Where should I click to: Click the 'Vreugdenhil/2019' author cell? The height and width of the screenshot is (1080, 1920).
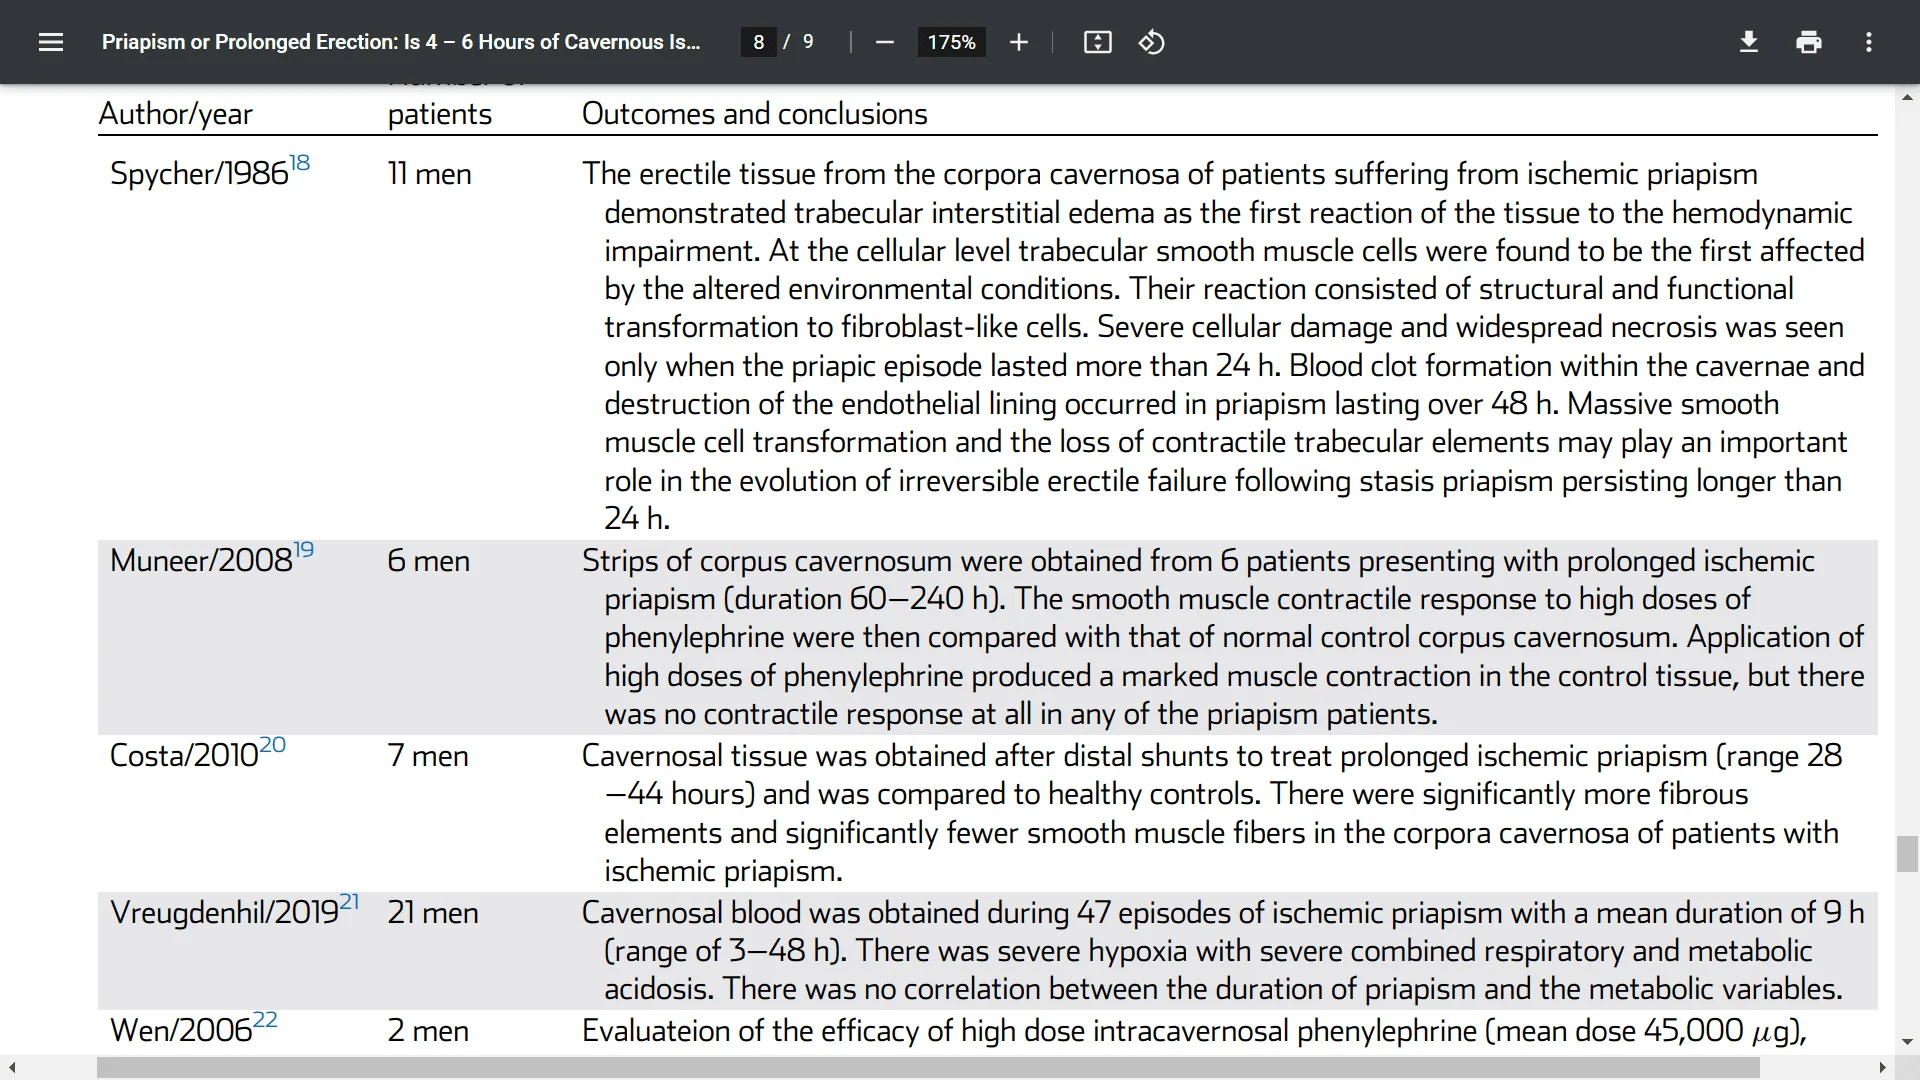[x=224, y=913]
